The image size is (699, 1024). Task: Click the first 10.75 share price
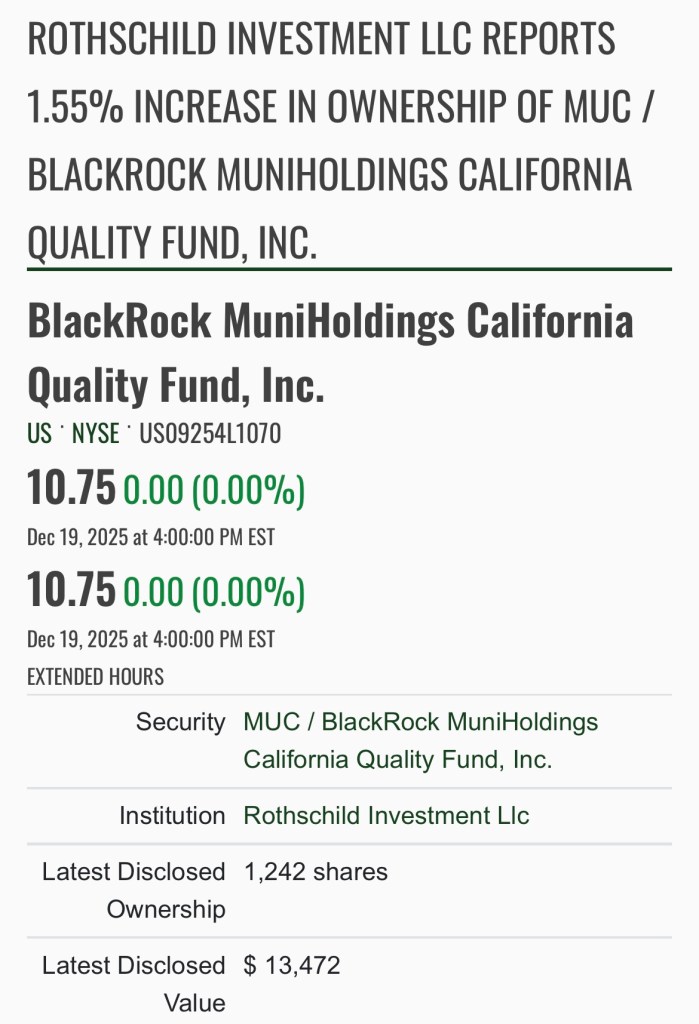(x=71, y=488)
